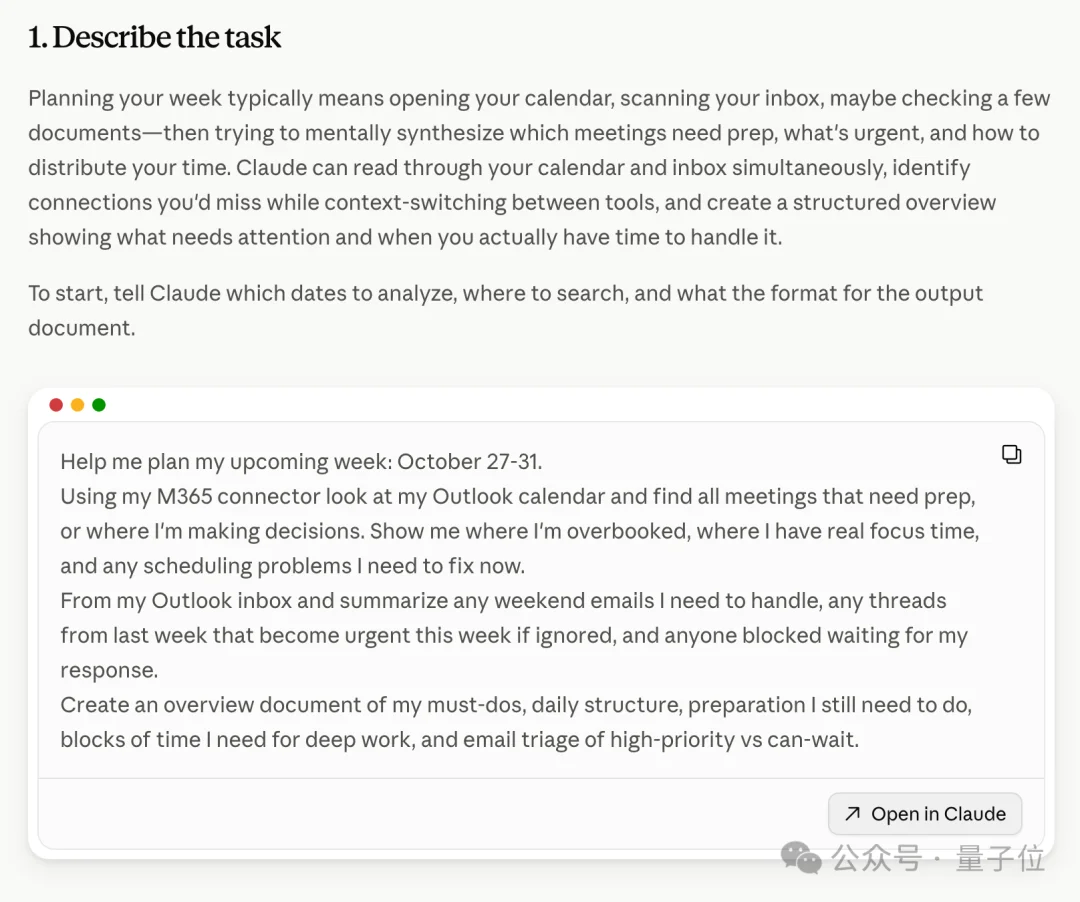This screenshot has width=1080, height=902.
Task: Click the "October 27-31" date text
Action: [x=470, y=461]
